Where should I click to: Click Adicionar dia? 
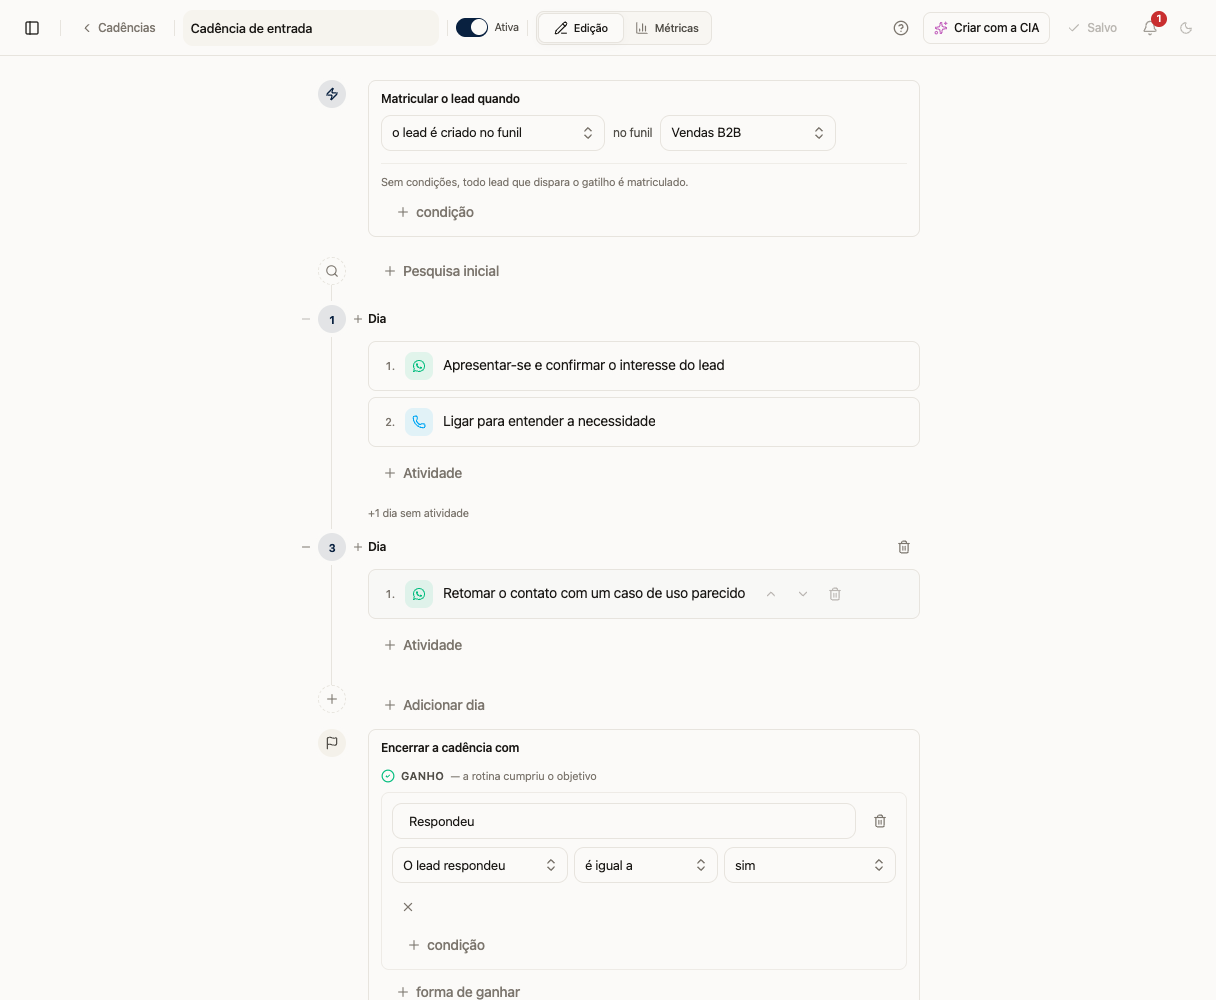(434, 705)
